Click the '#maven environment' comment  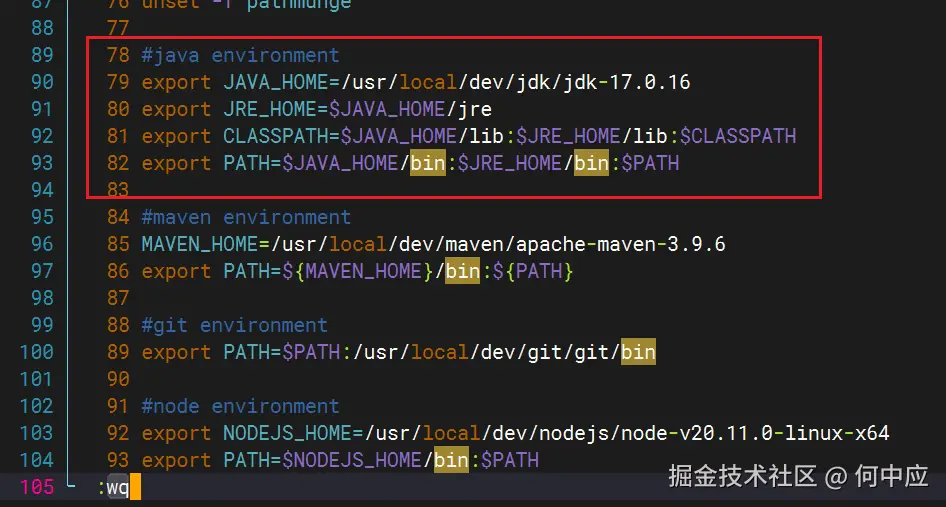click(246, 217)
